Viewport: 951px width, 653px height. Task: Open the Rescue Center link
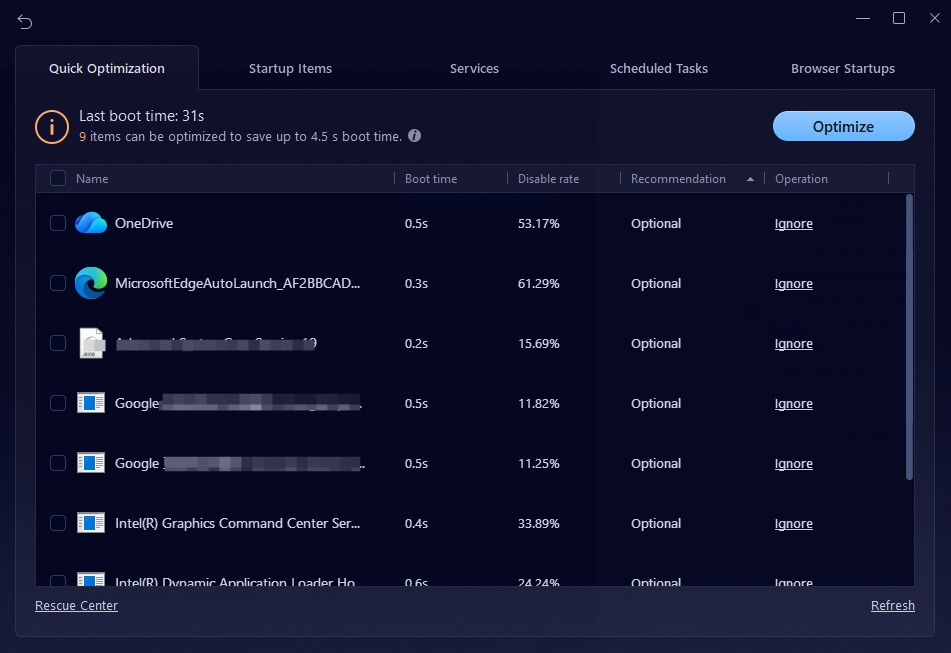point(76,606)
